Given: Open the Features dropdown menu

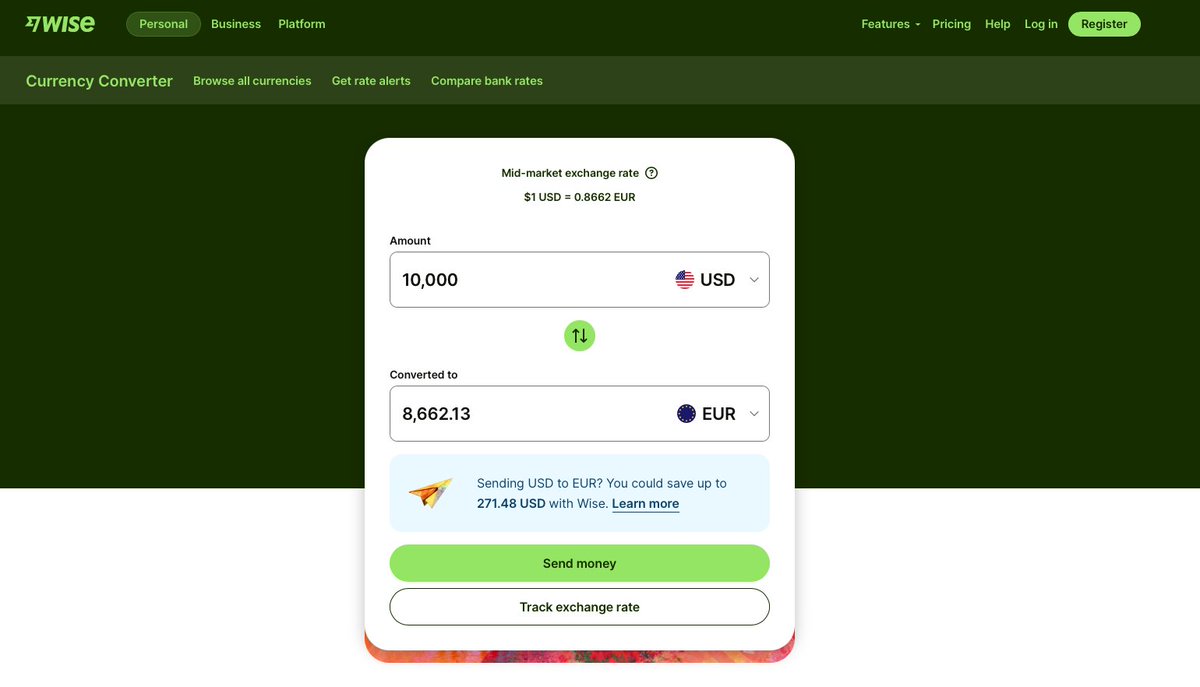Looking at the screenshot, I should pos(890,24).
